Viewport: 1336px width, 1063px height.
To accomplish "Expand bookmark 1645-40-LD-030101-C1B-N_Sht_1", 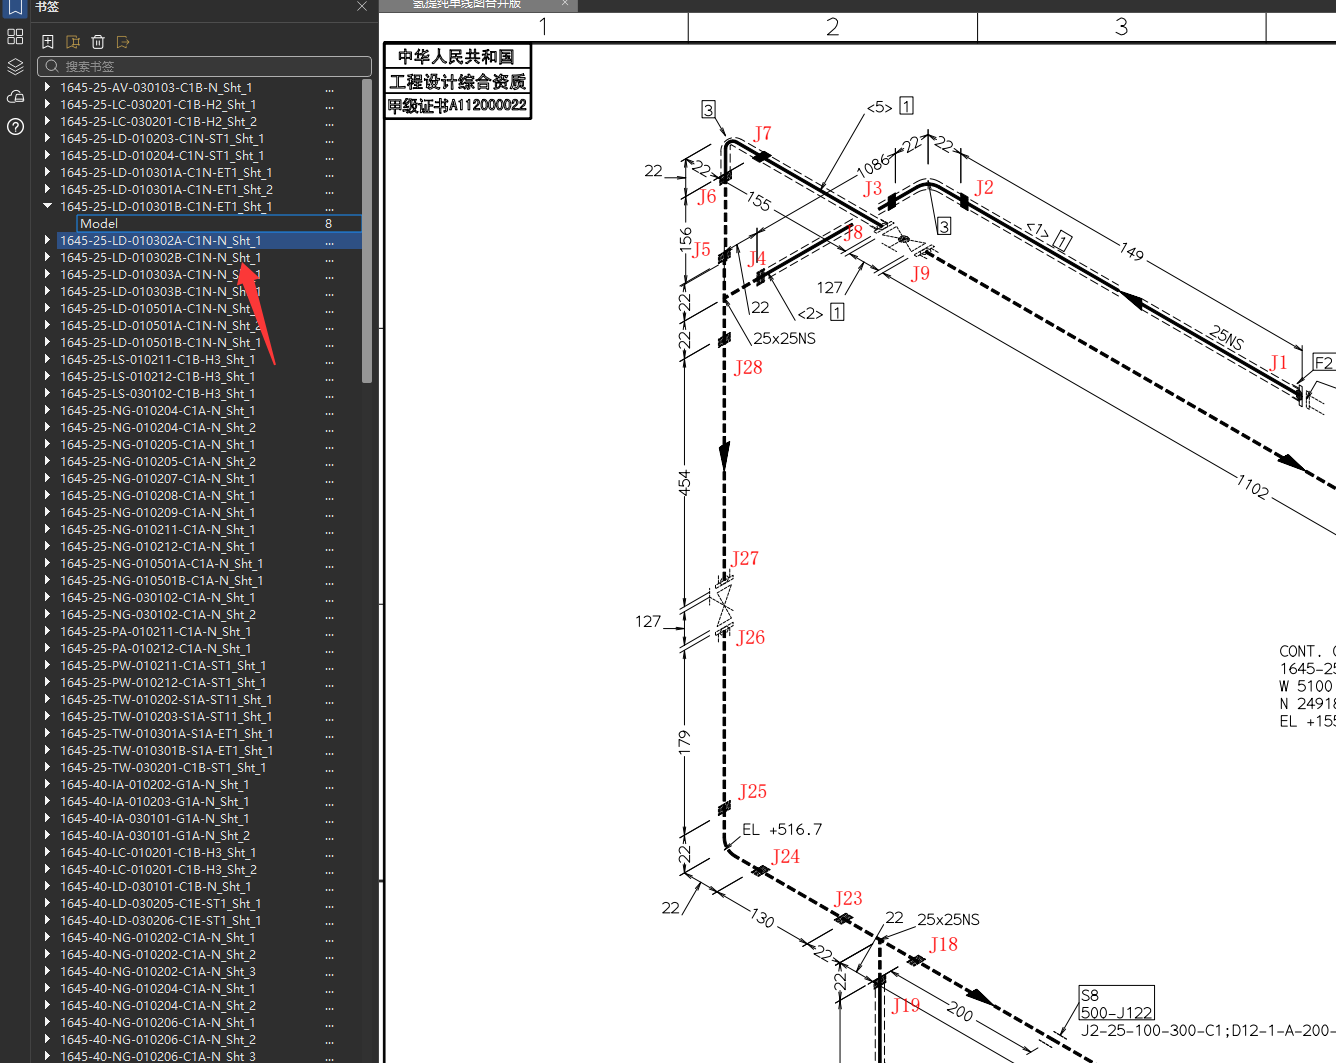I will [47, 887].
